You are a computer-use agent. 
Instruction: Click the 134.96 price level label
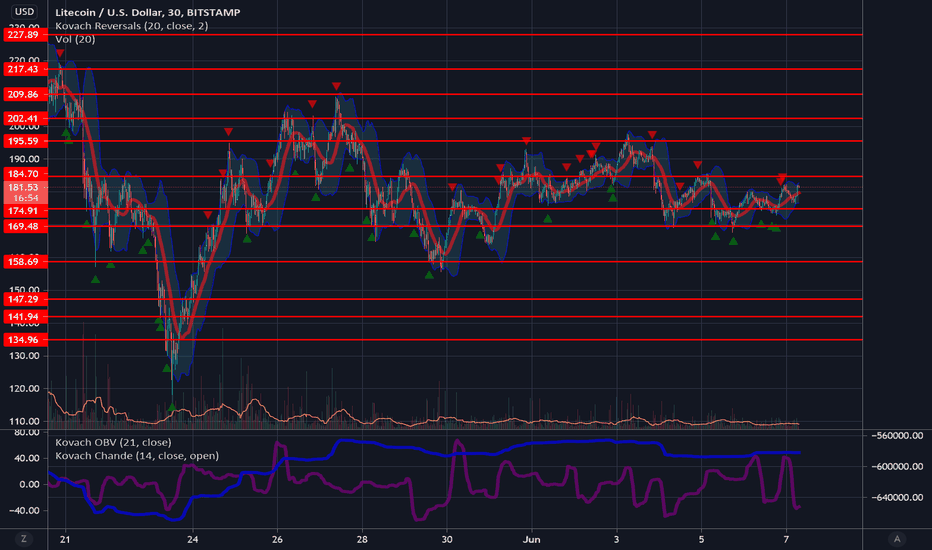pos(25,340)
